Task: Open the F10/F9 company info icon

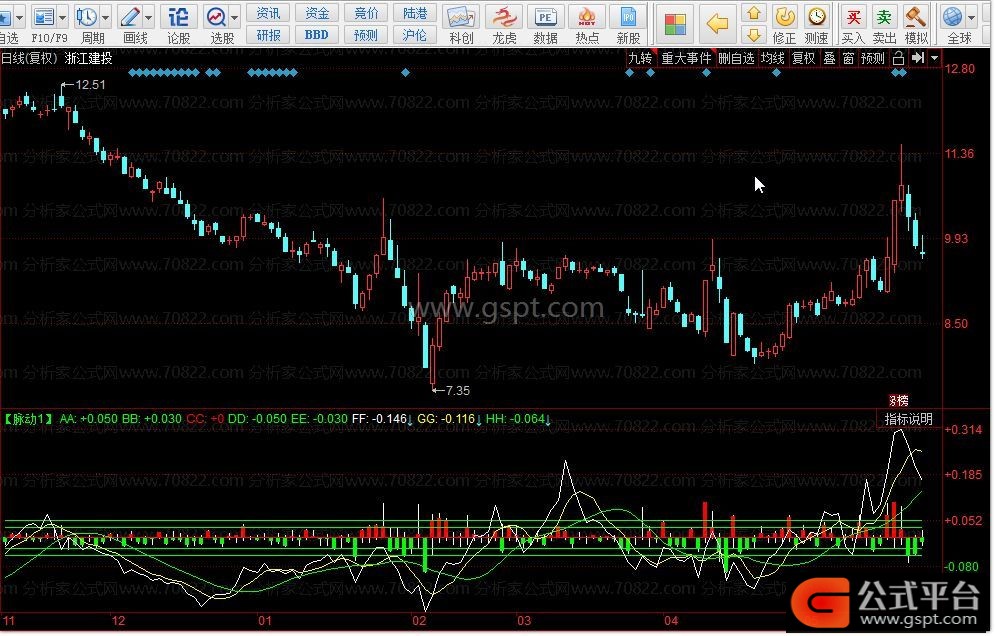Action: point(43,17)
